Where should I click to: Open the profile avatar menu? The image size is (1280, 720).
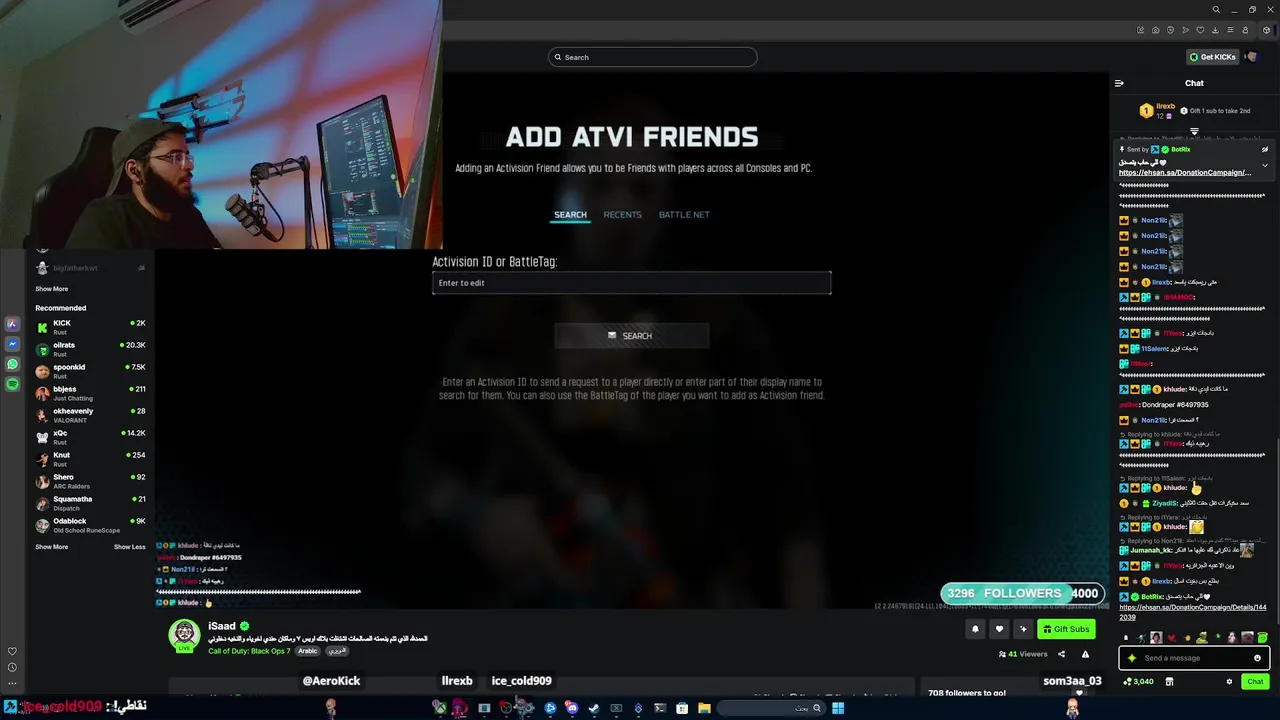pyautogui.click(x=1250, y=57)
